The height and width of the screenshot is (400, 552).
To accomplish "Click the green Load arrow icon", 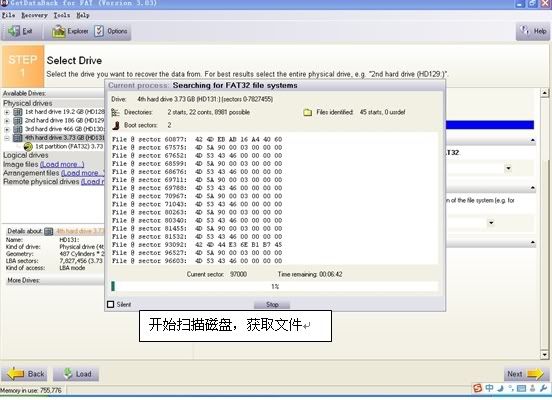I will [x=68, y=374].
